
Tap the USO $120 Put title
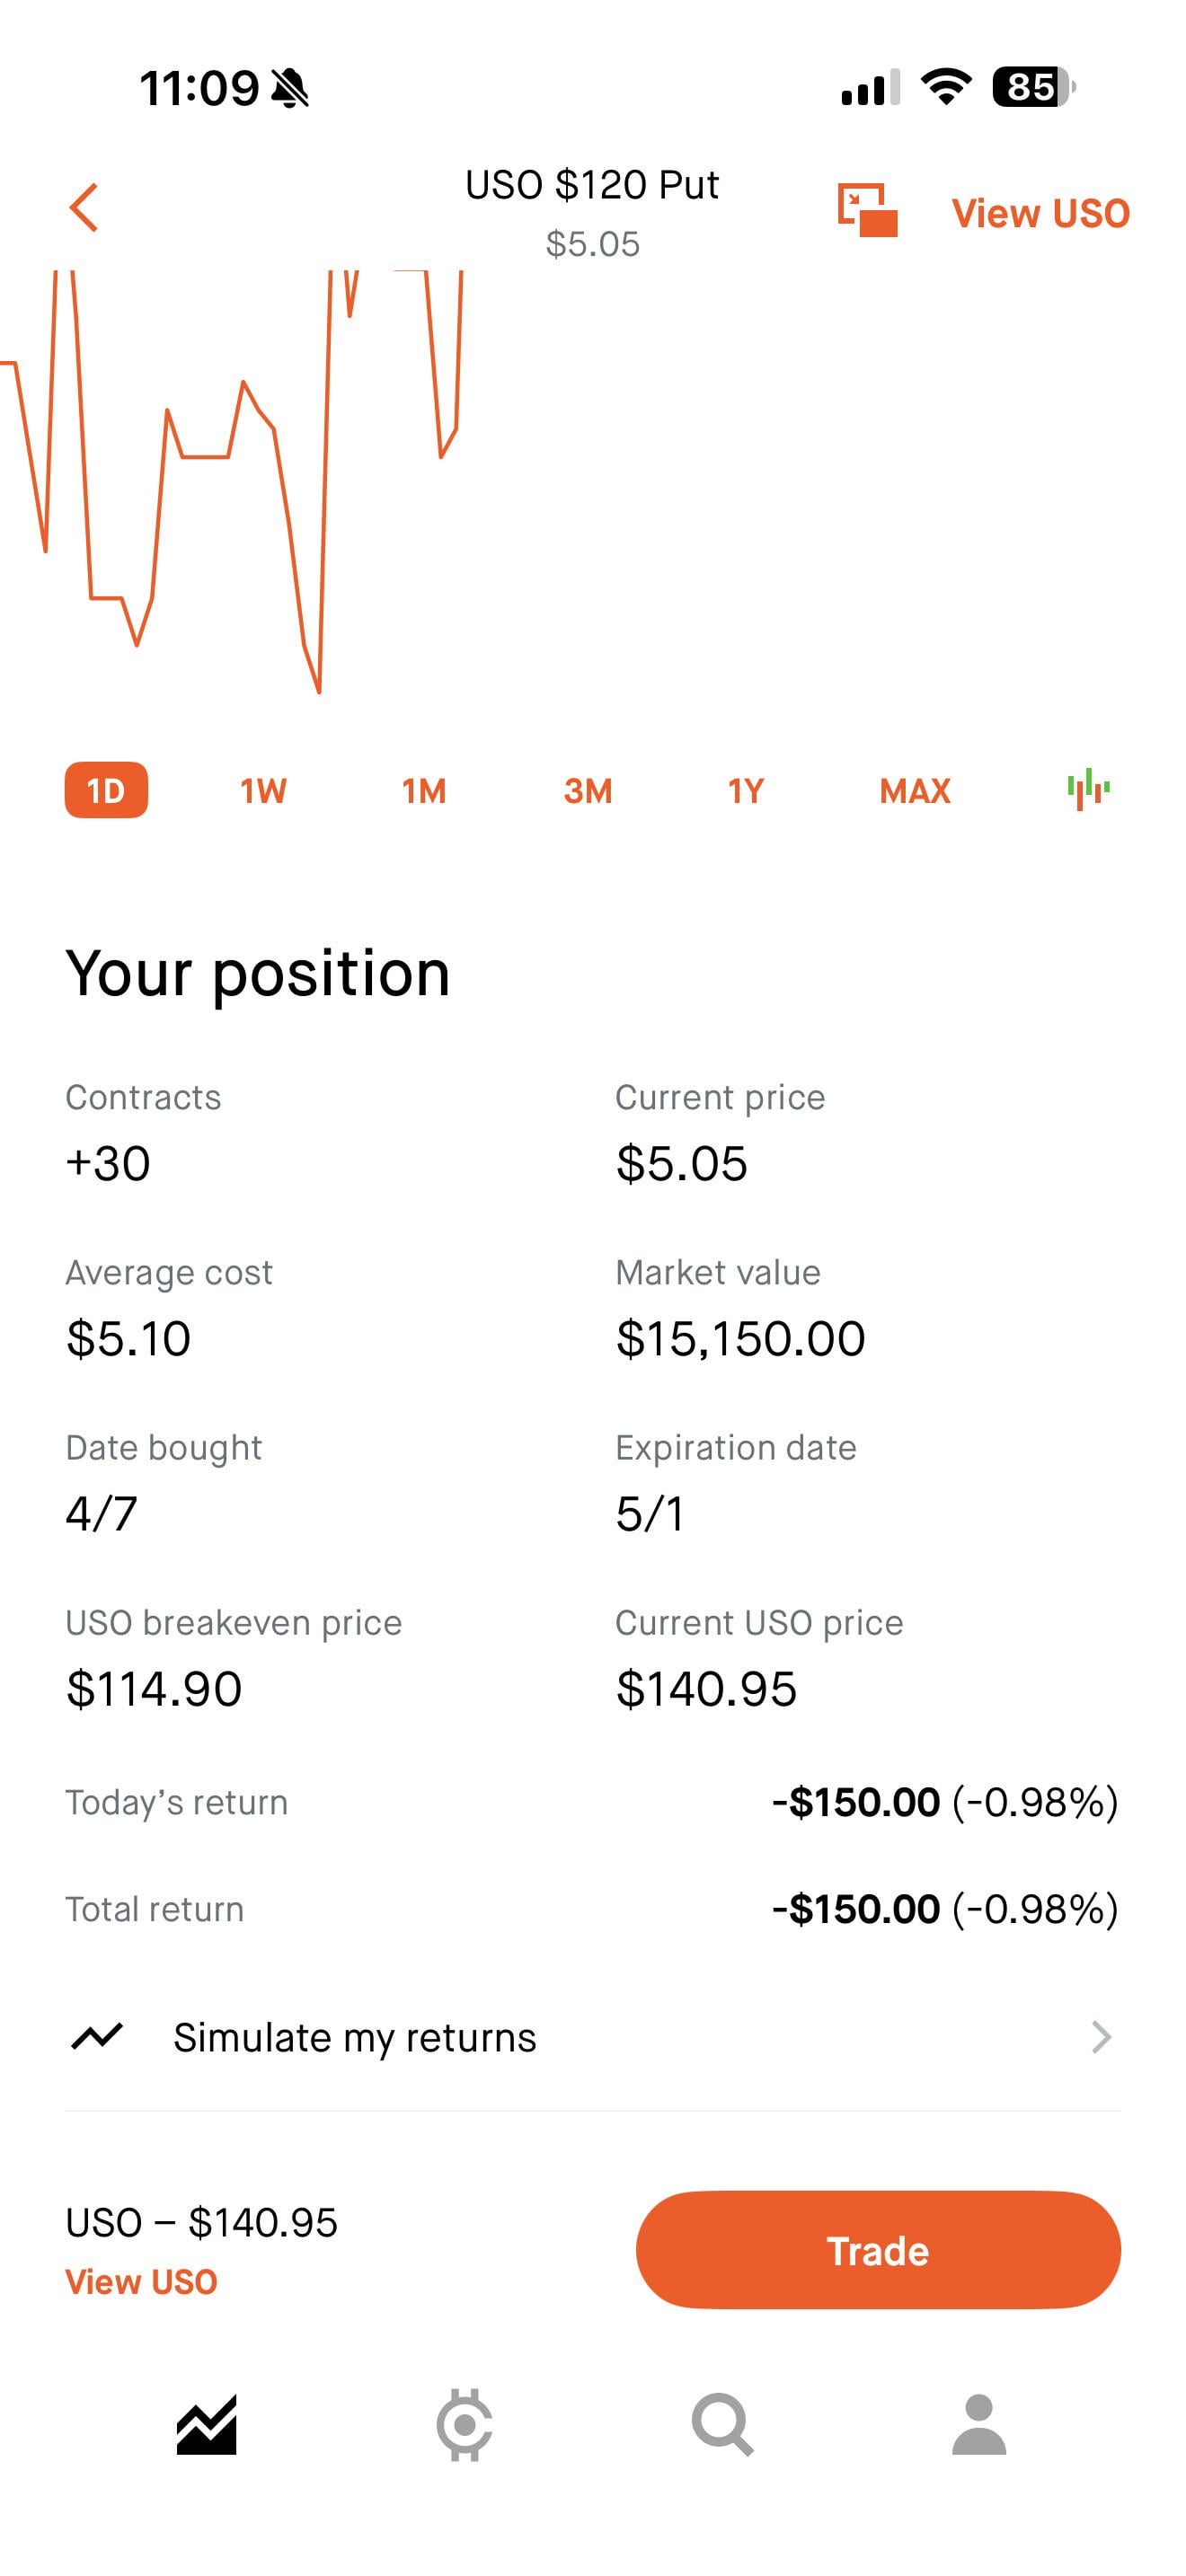(592, 185)
